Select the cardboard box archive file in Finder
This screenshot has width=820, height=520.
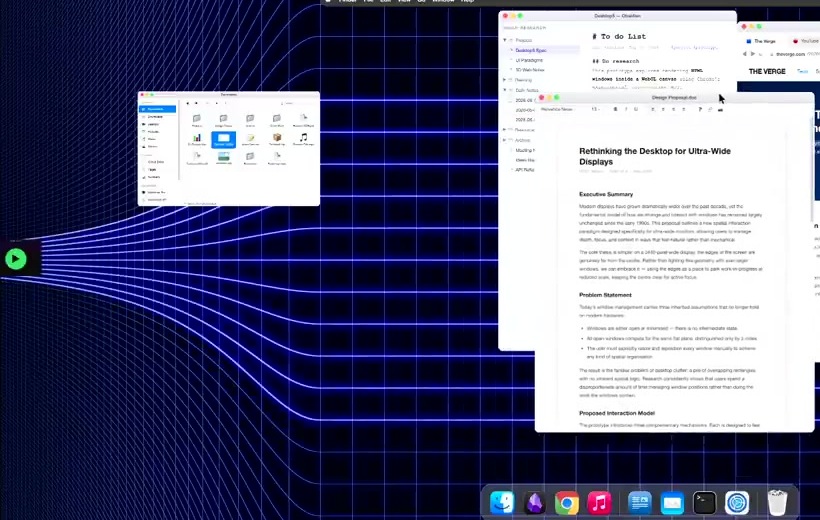[x=277, y=139]
